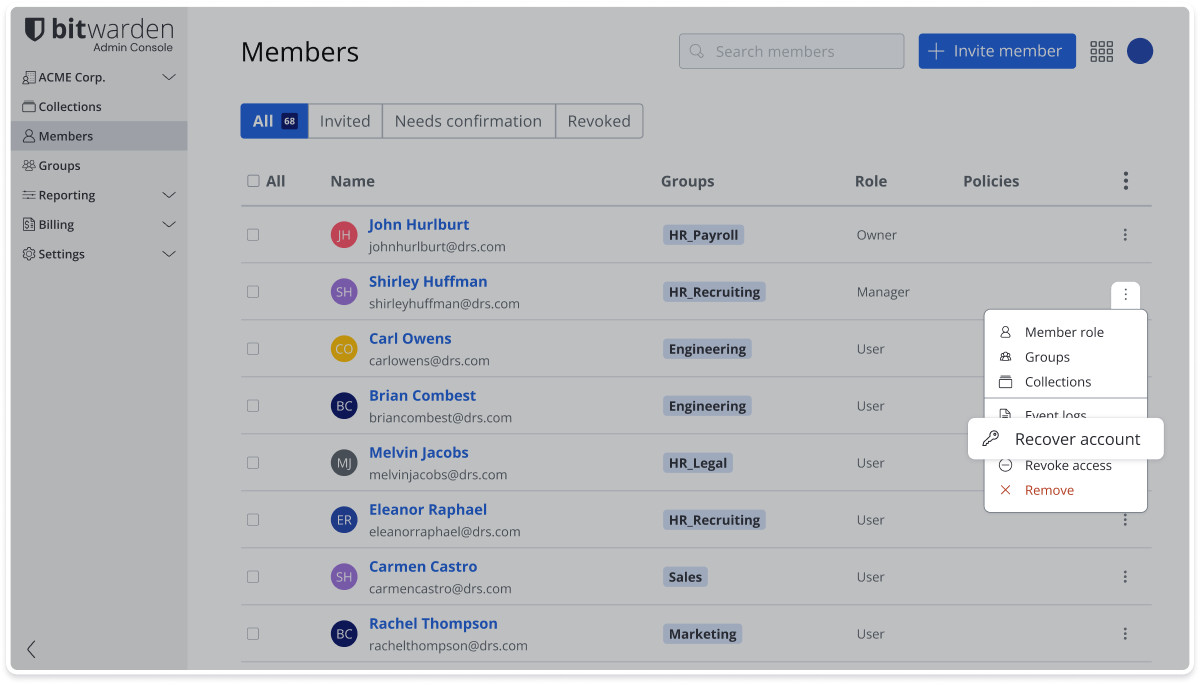The image size is (1200, 685).
Task: Expand the Reporting section in sidebar
Action: click(169, 195)
